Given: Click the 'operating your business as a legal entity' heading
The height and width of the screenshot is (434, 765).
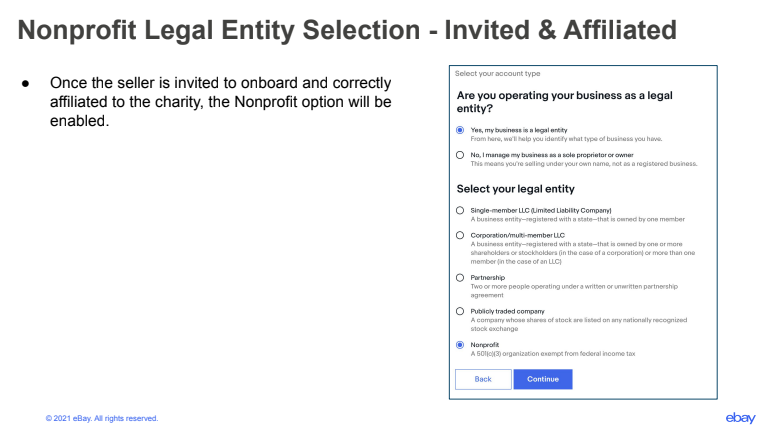Looking at the screenshot, I should point(564,102).
